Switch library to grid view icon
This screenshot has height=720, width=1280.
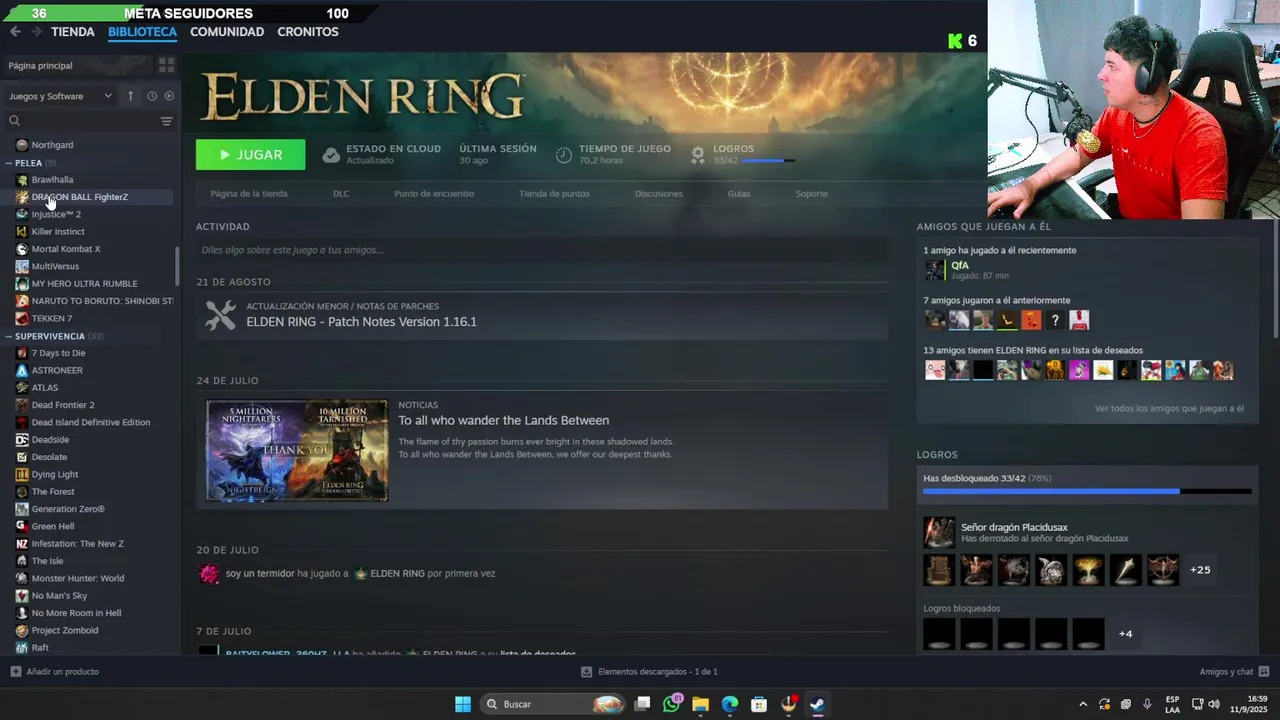[166, 65]
